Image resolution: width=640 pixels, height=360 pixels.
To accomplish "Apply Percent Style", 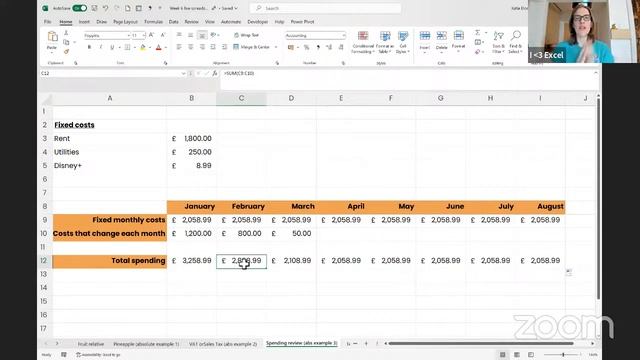I will tap(307, 48).
